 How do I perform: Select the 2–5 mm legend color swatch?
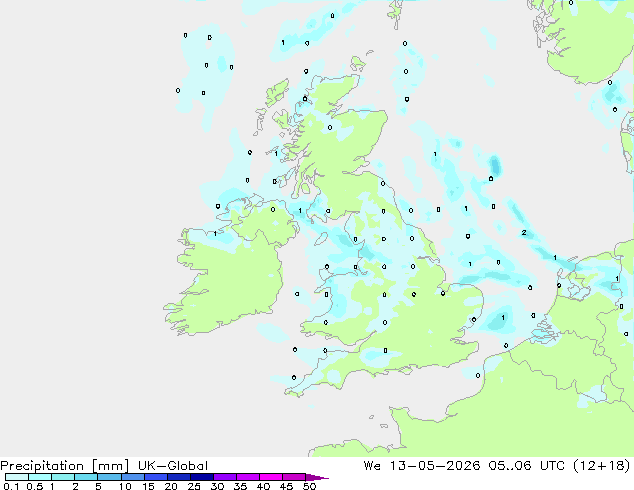(86, 477)
